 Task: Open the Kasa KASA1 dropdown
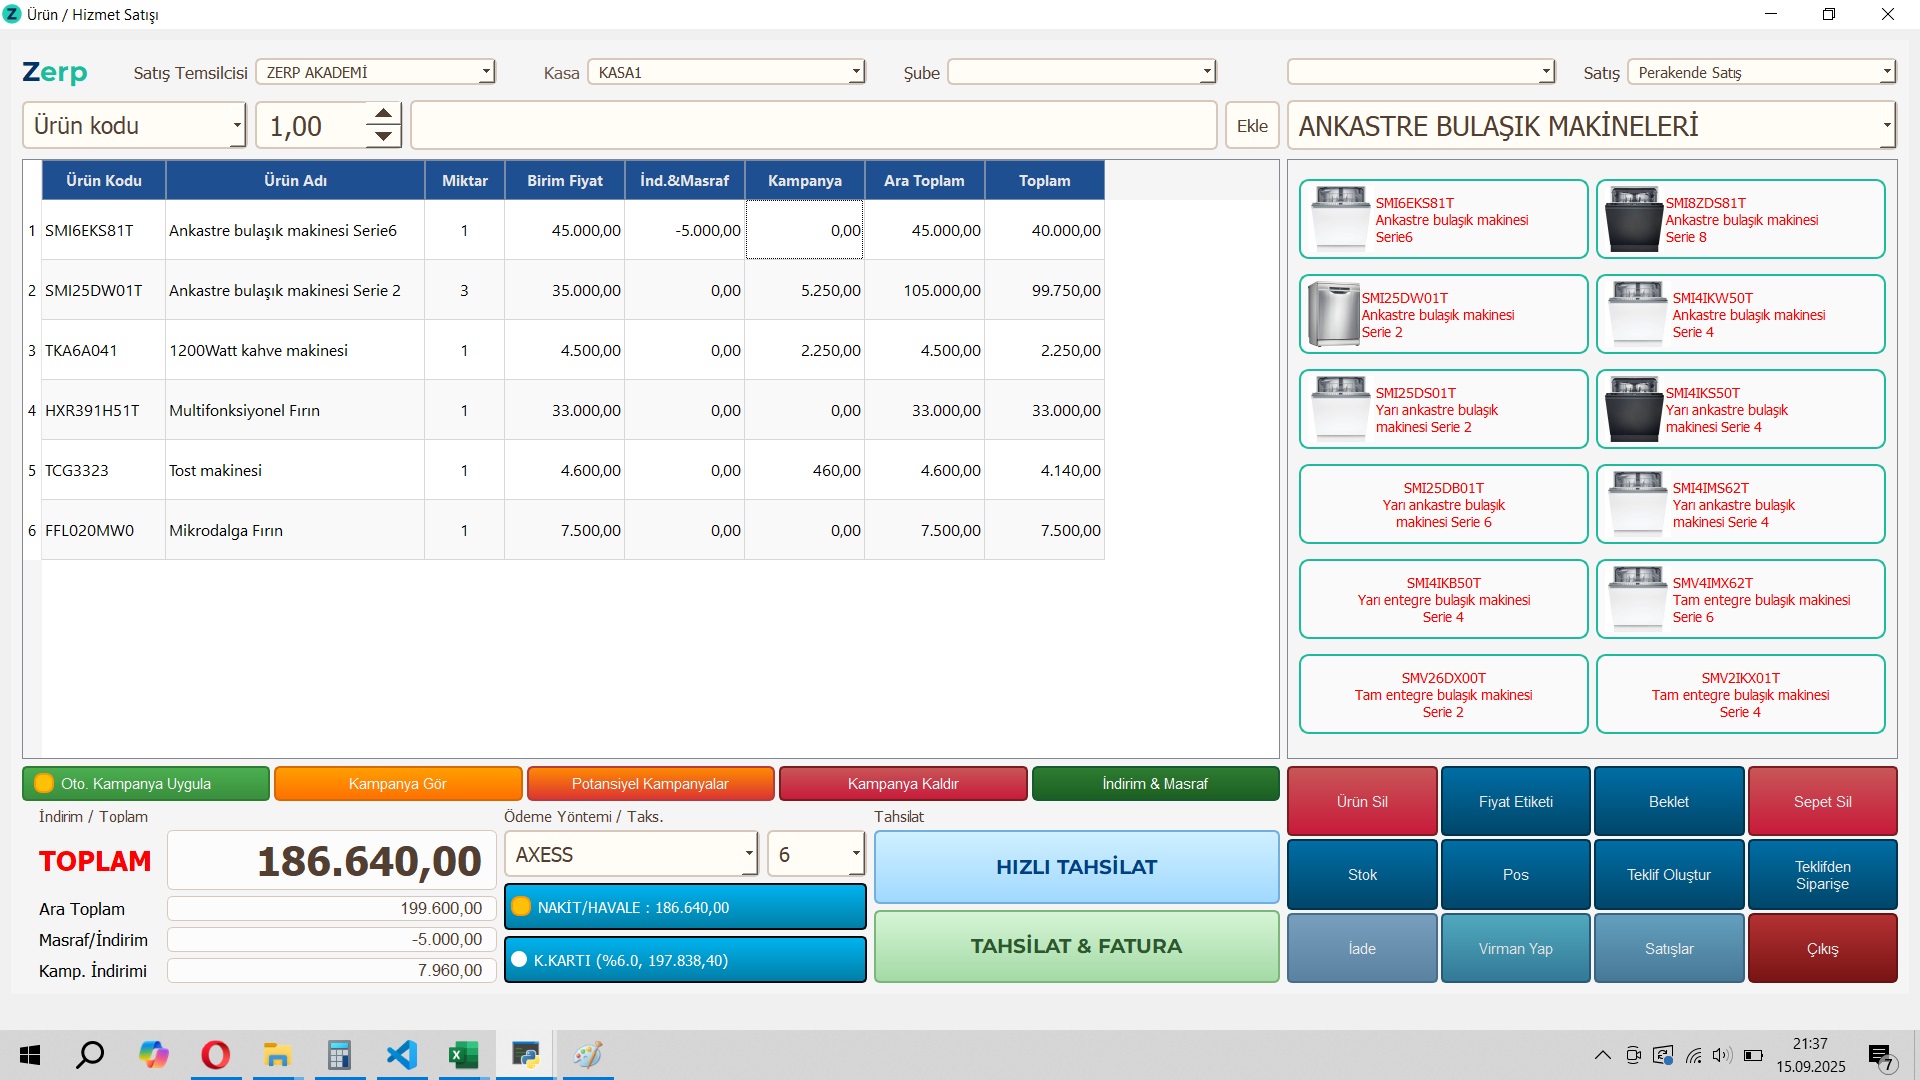coord(856,72)
